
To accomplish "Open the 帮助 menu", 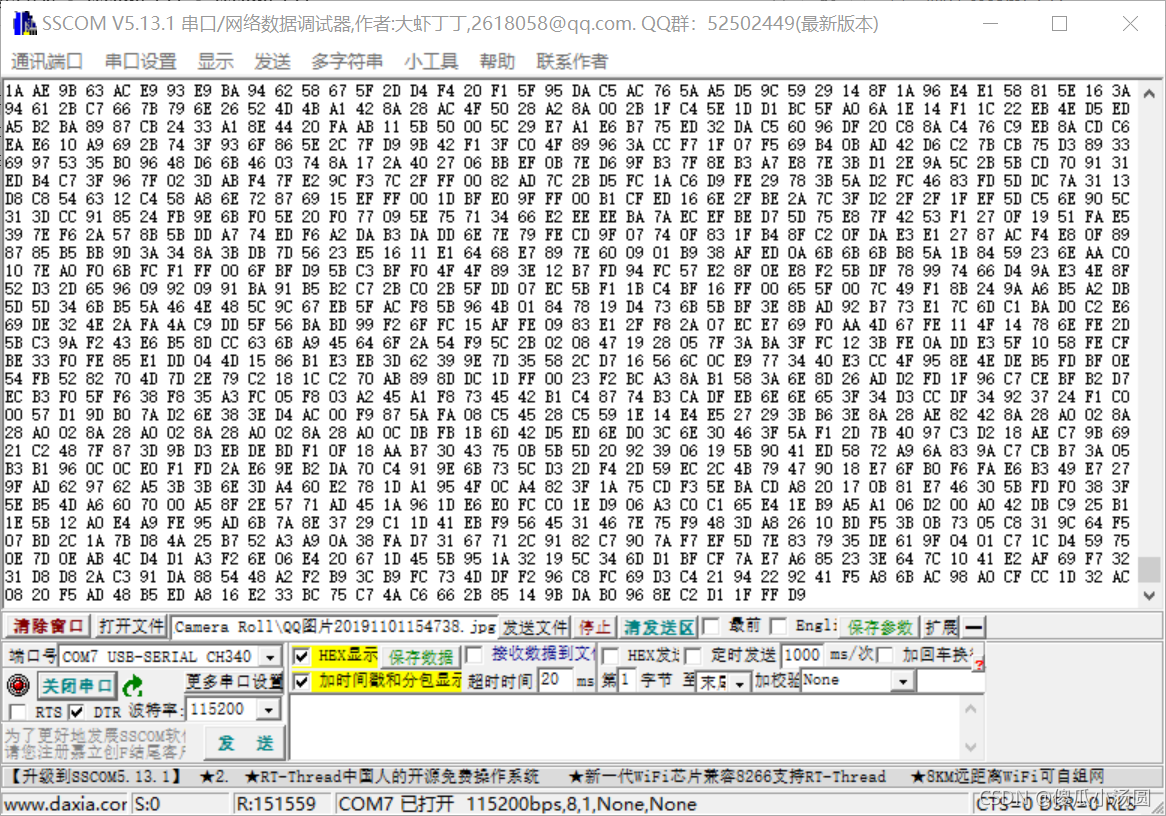I will [497, 61].
